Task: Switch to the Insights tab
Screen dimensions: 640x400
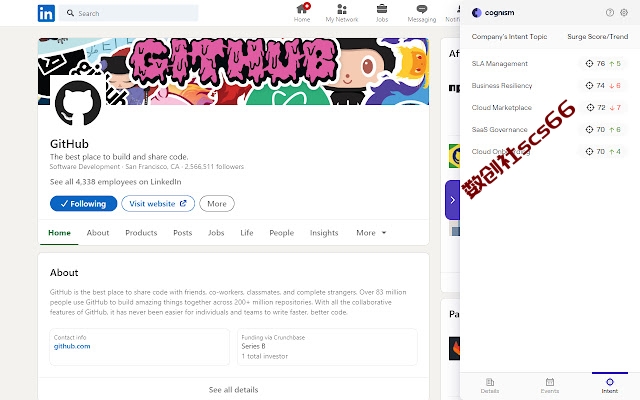Action: point(324,233)
